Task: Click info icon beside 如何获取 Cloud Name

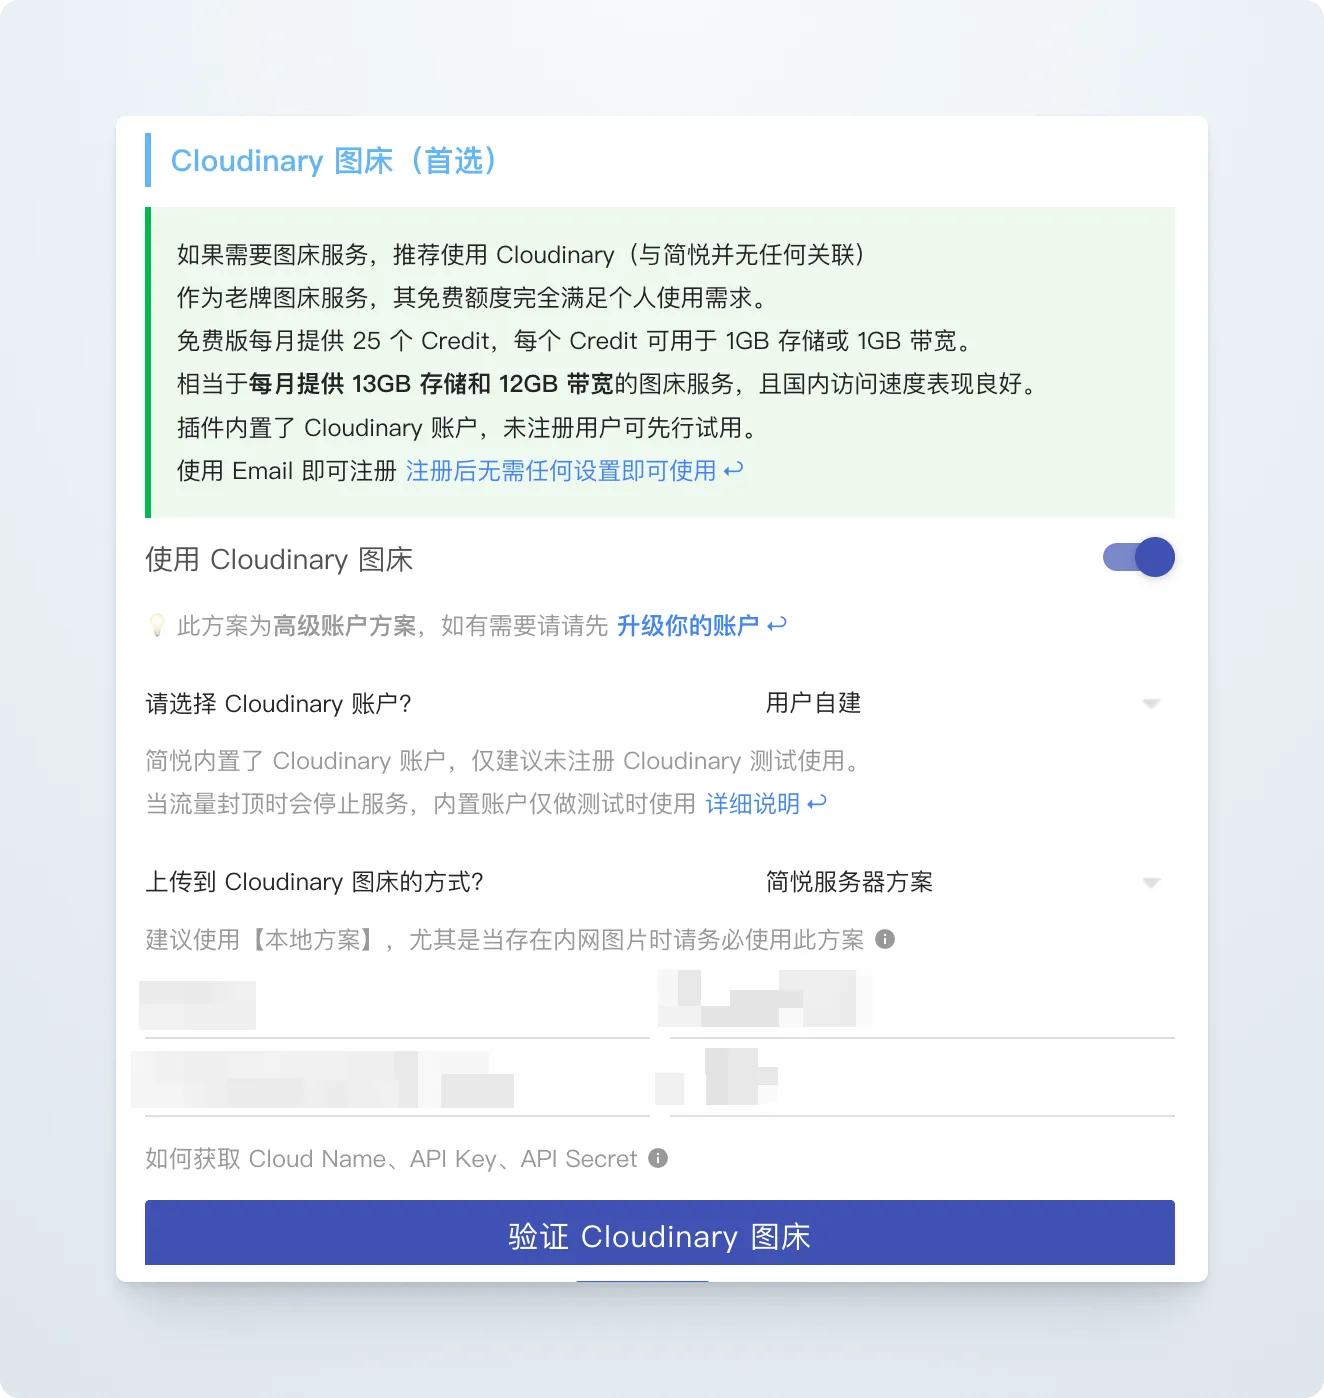Action: click(x=658, y=1158)
